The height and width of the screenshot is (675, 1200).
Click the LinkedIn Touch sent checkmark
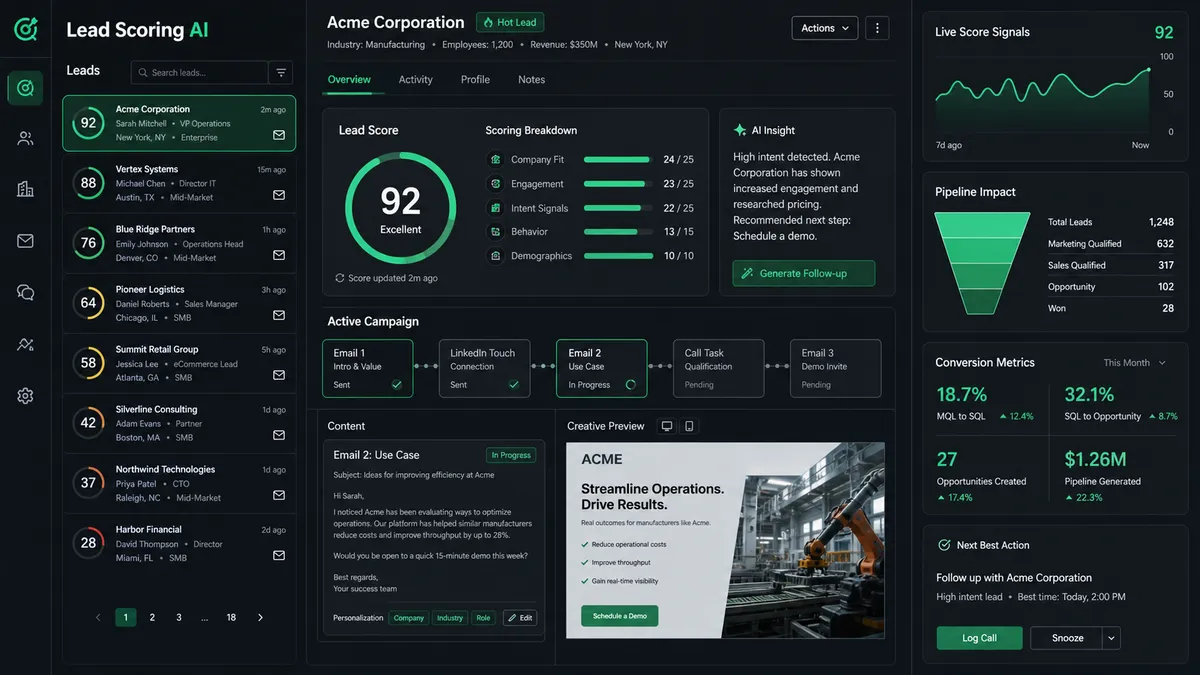point(514,384)
